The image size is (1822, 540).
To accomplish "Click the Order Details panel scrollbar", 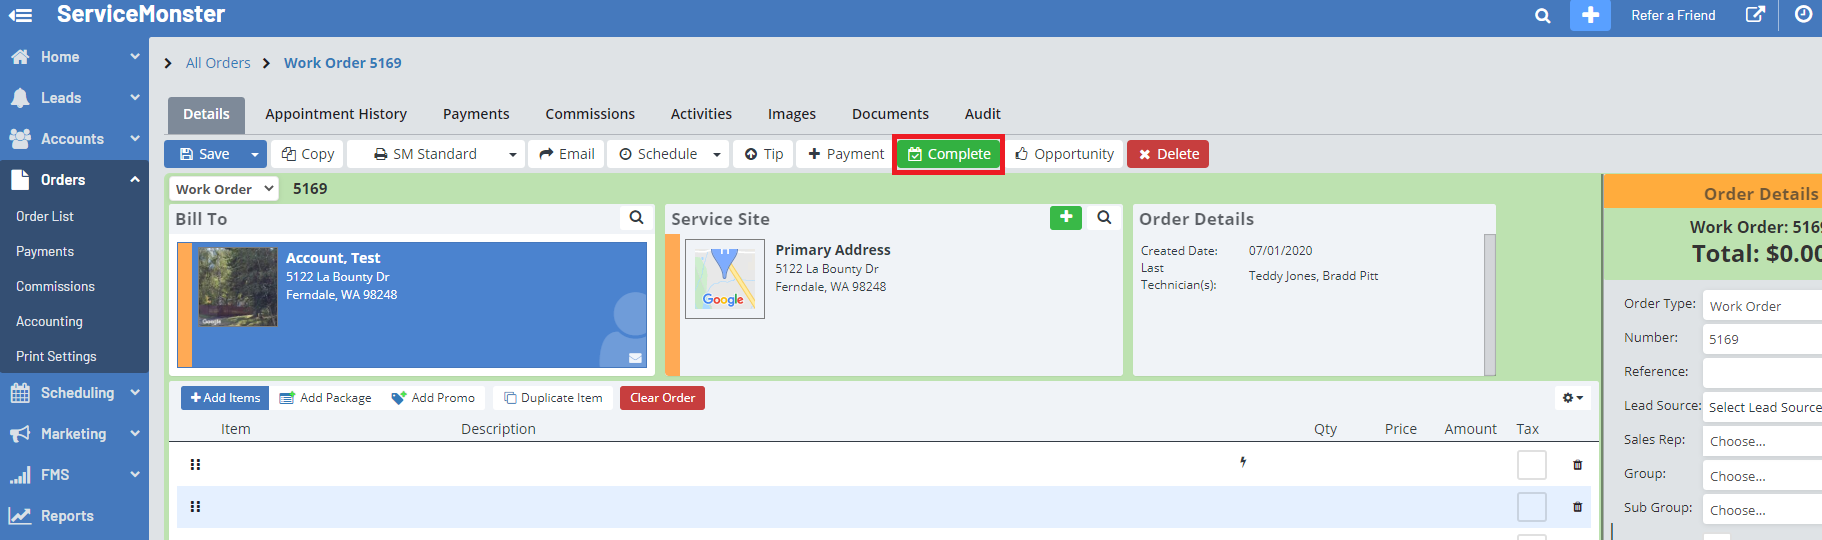I will pyautogui.click(x=1489, y=305).
